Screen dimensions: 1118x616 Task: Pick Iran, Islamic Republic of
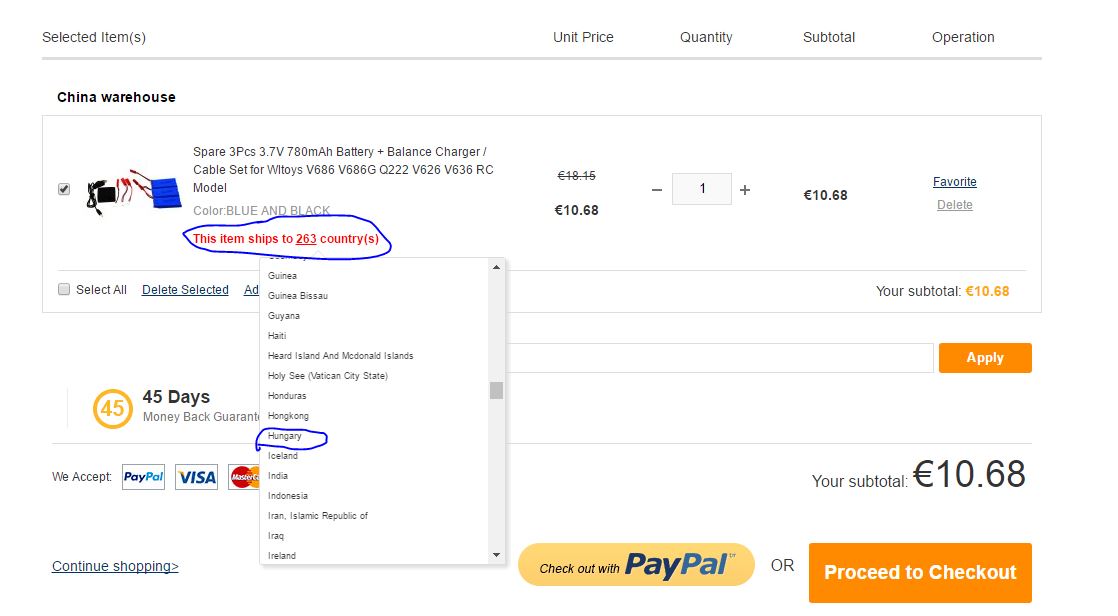317,515
